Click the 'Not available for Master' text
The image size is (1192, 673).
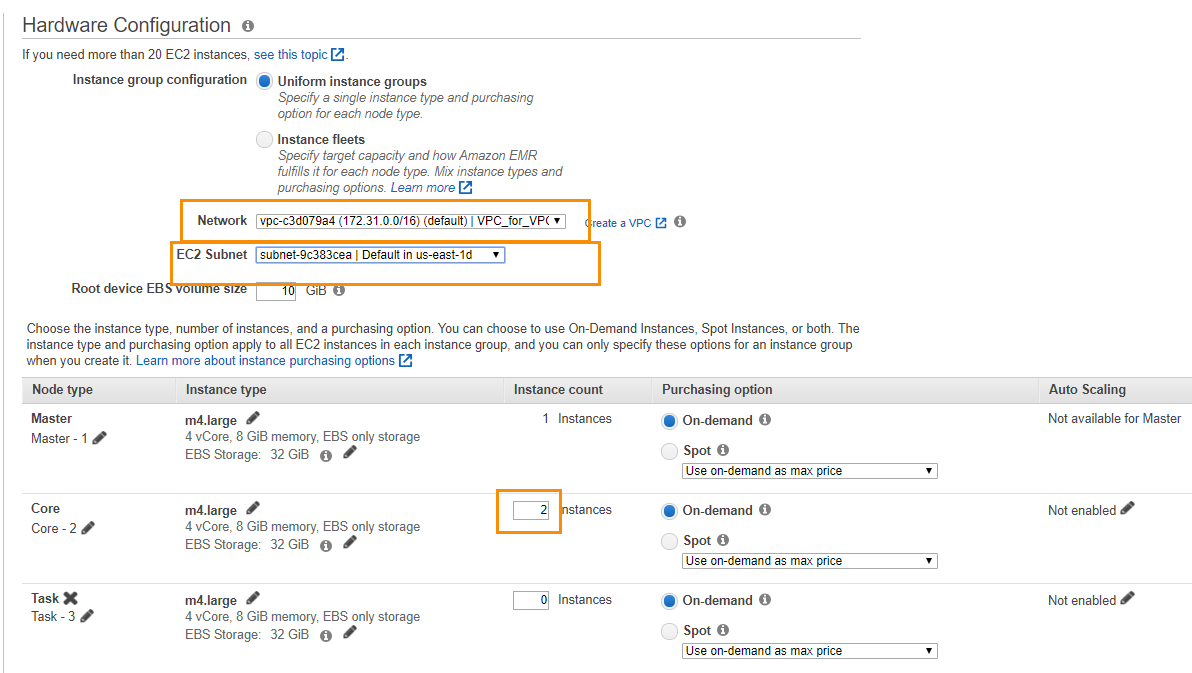(1114, 419)
